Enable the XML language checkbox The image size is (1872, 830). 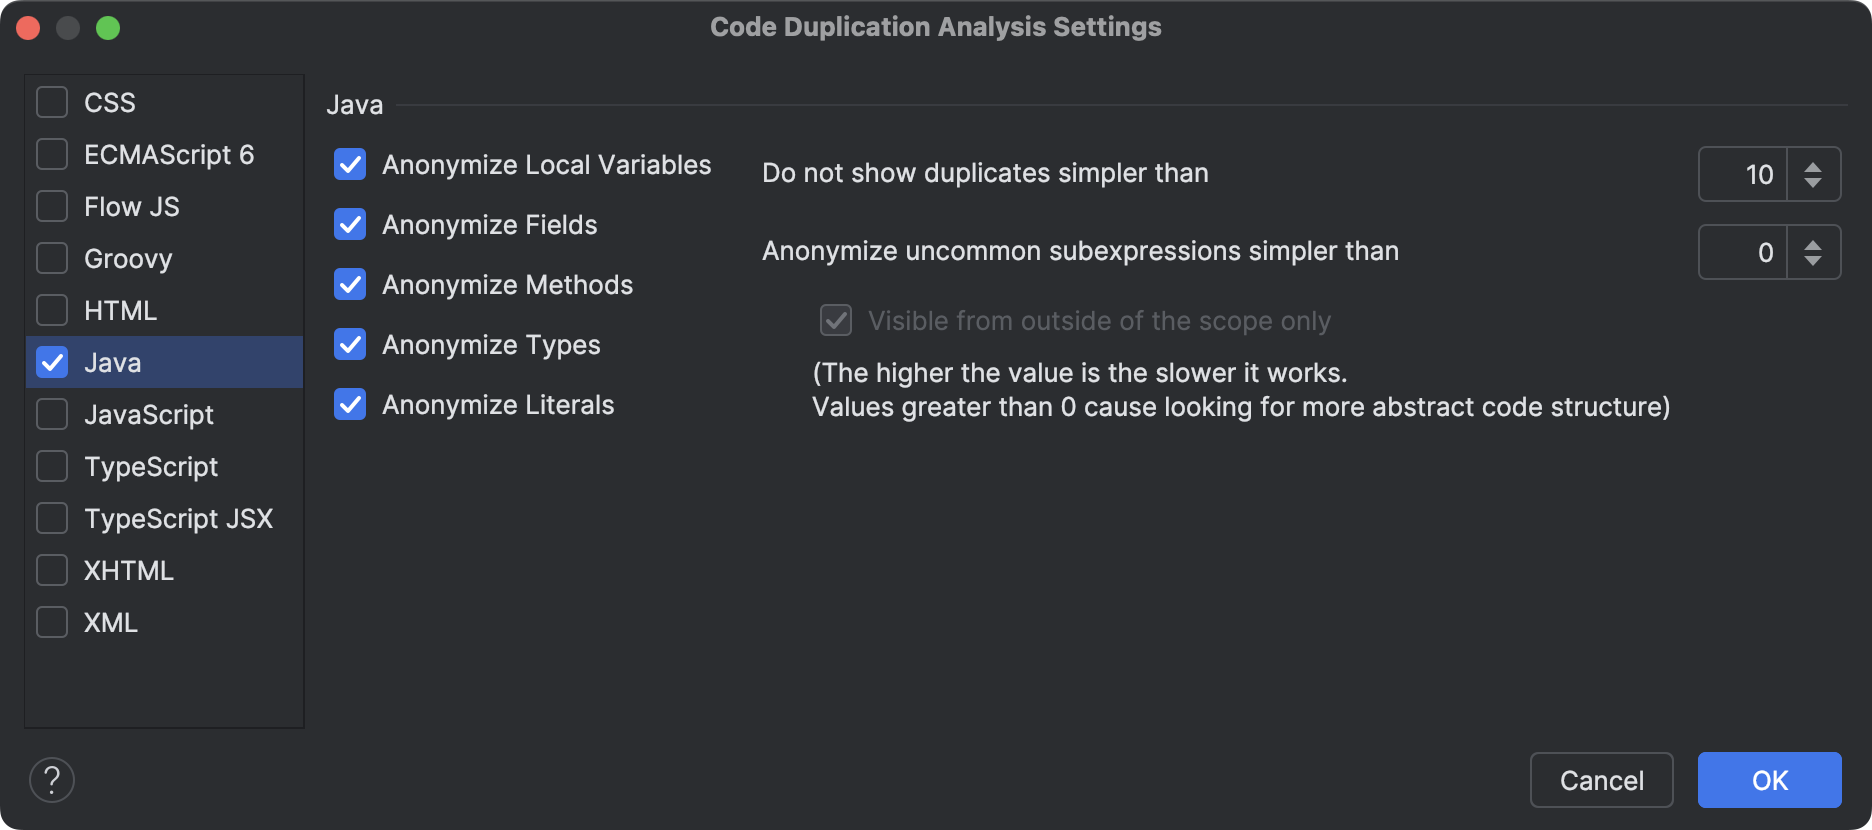pos(51,622)
